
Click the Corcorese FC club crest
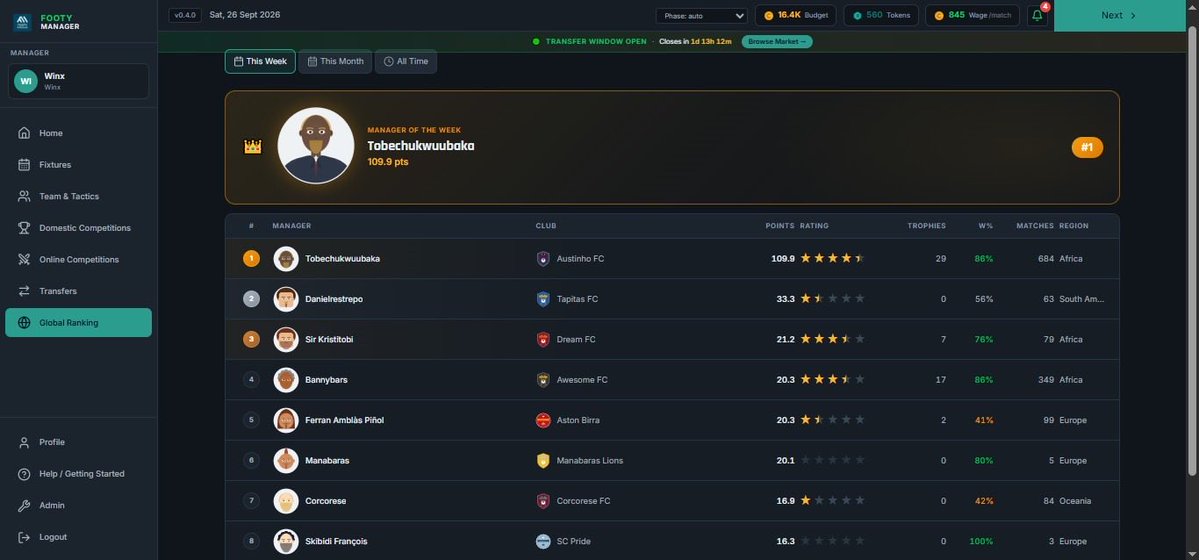[543, 501]
